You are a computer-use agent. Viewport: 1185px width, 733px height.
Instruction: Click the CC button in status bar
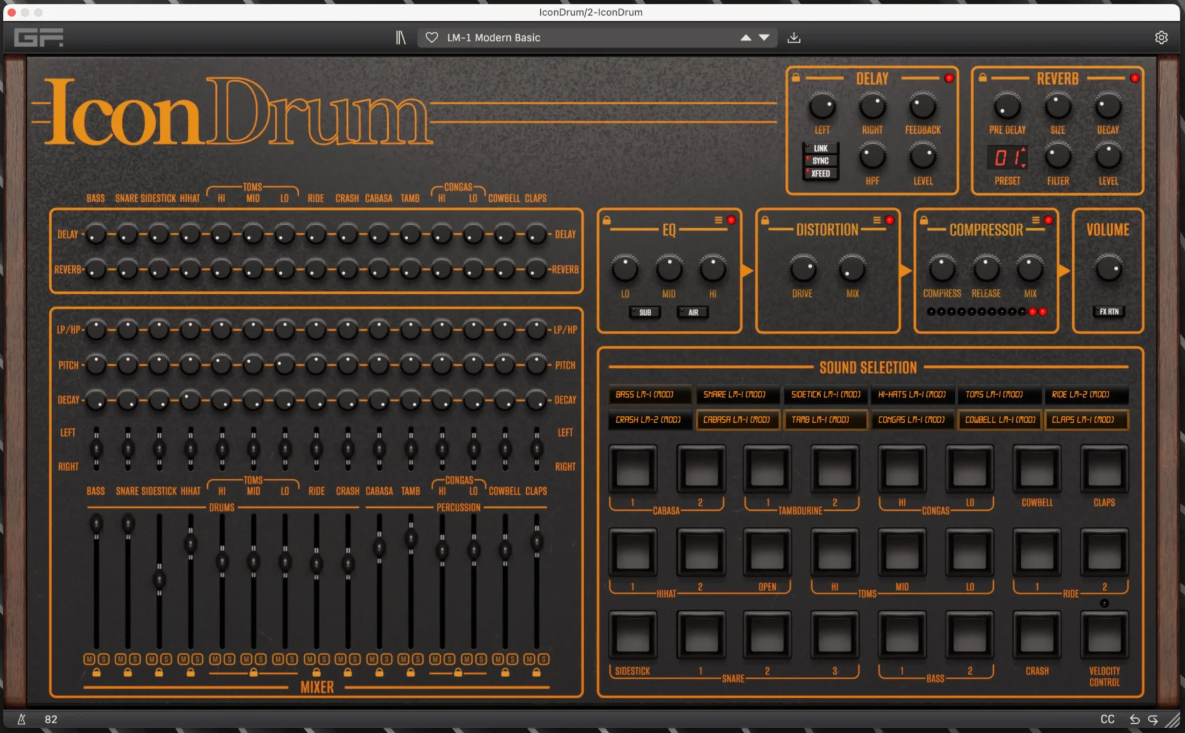coord(1107,719)
